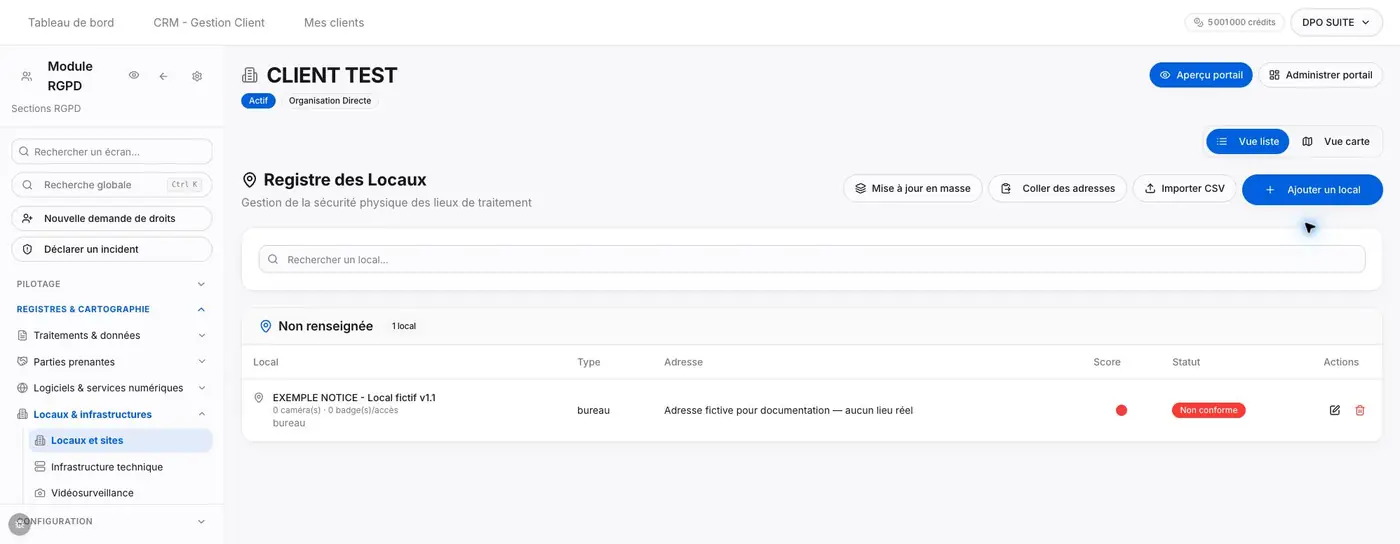Open Tableau de bord tab
The height and width of the screenshot is (544, 1400).
(71, 22)
